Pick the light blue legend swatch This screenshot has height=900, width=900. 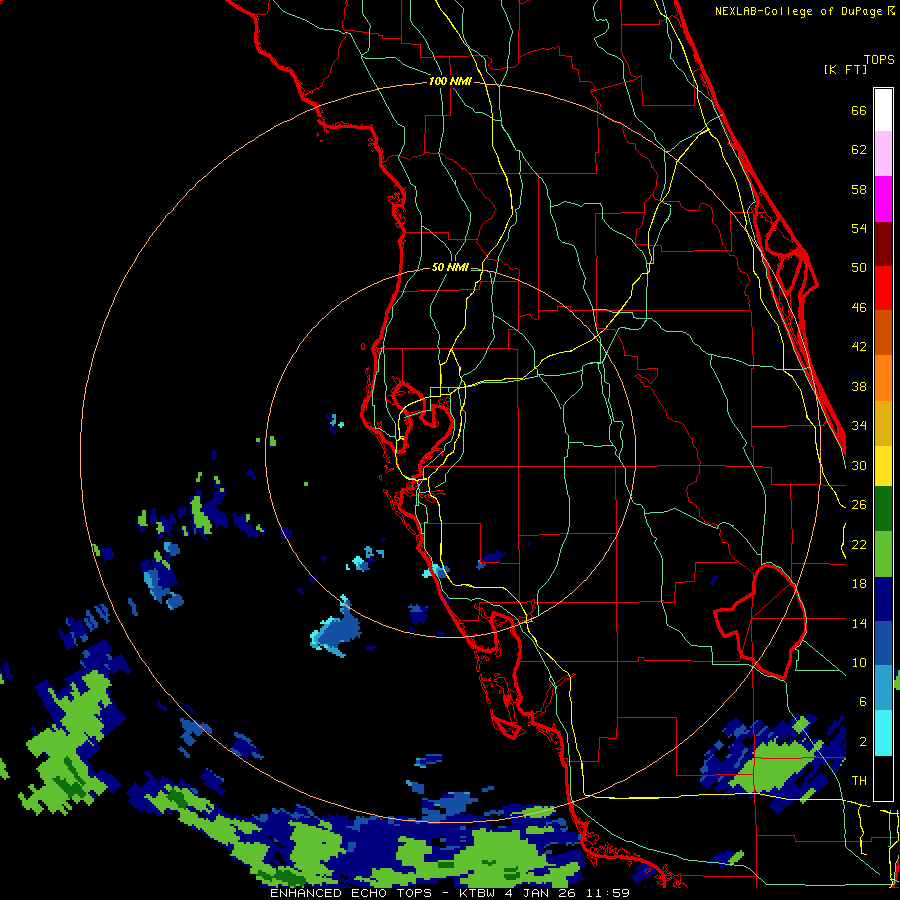tap(883, 688)
